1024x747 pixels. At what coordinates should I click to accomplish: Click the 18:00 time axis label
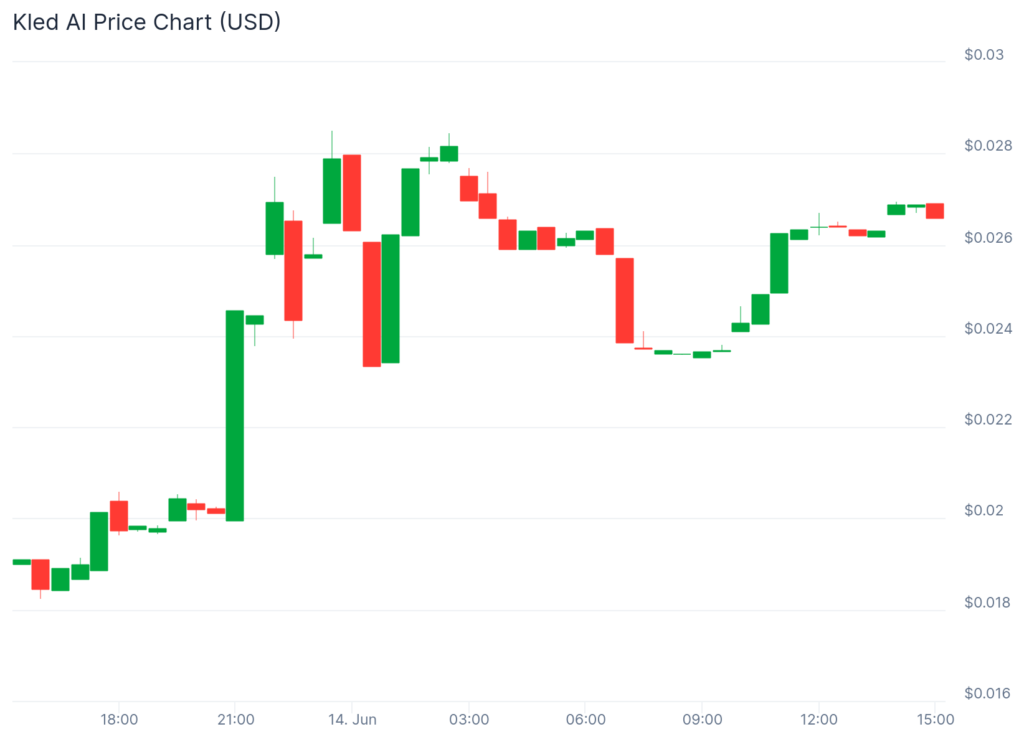point(118,720)
